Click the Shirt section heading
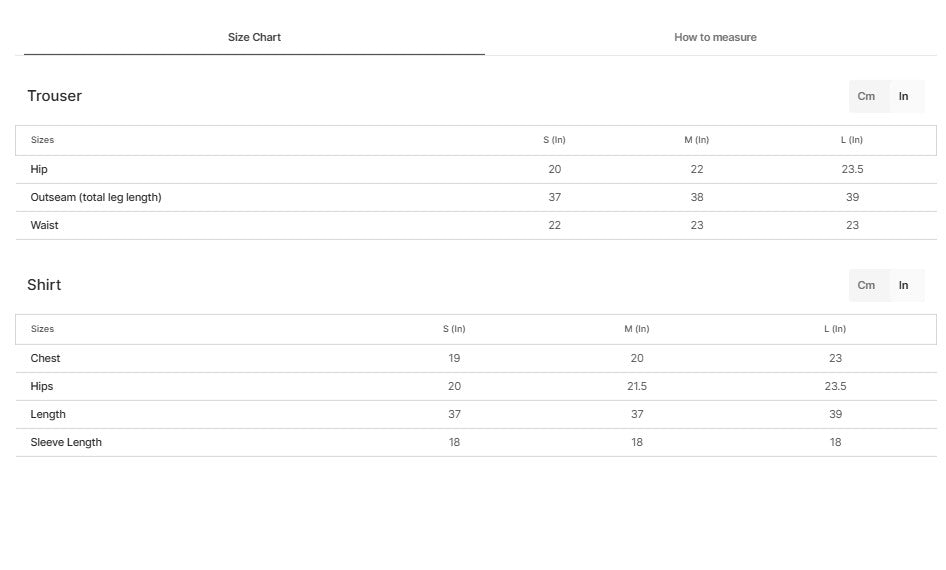Image resolution: width=946 pixels, height=570 pixels. [x=44, y=285]
